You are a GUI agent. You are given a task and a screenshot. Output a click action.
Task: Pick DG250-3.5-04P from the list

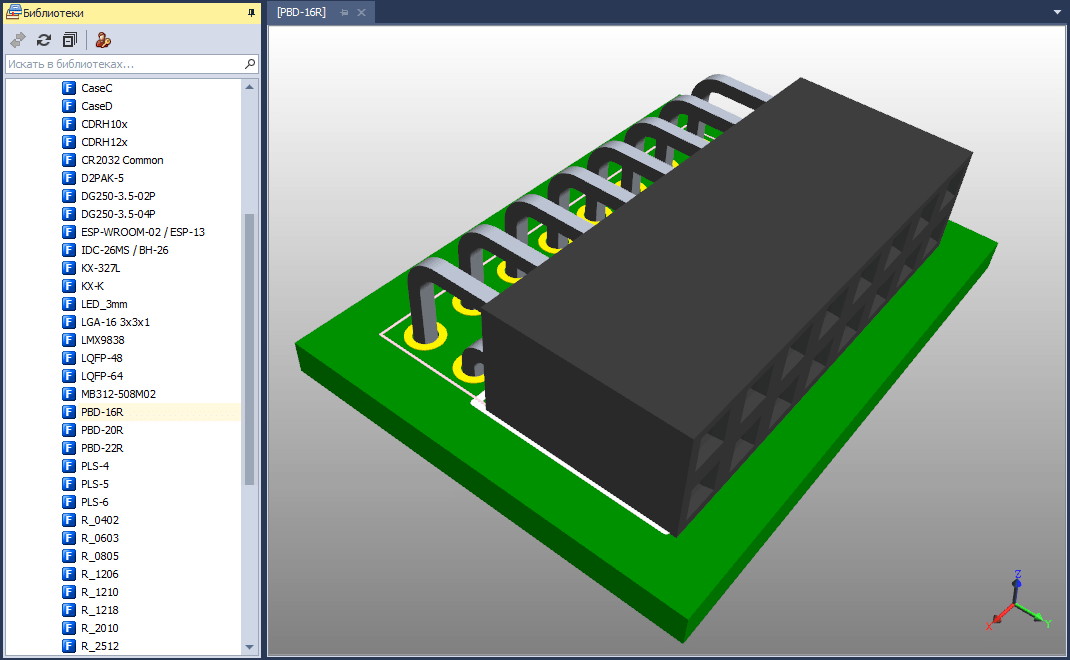118,214
